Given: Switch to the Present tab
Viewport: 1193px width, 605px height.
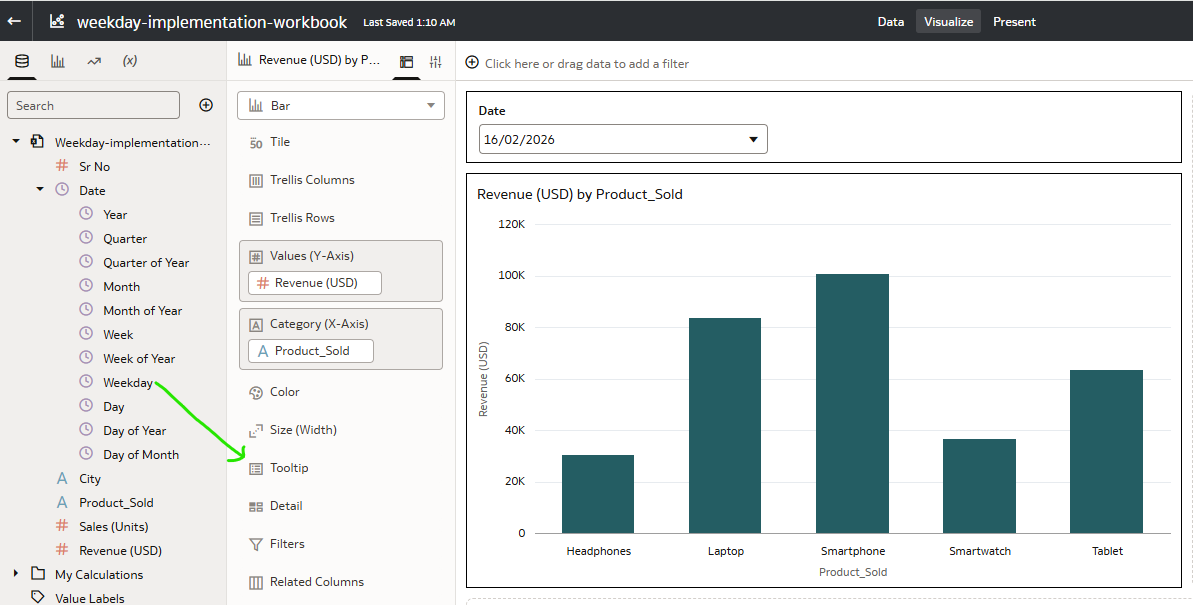Looking at the screenshot, I should (x=1014, y=21).
